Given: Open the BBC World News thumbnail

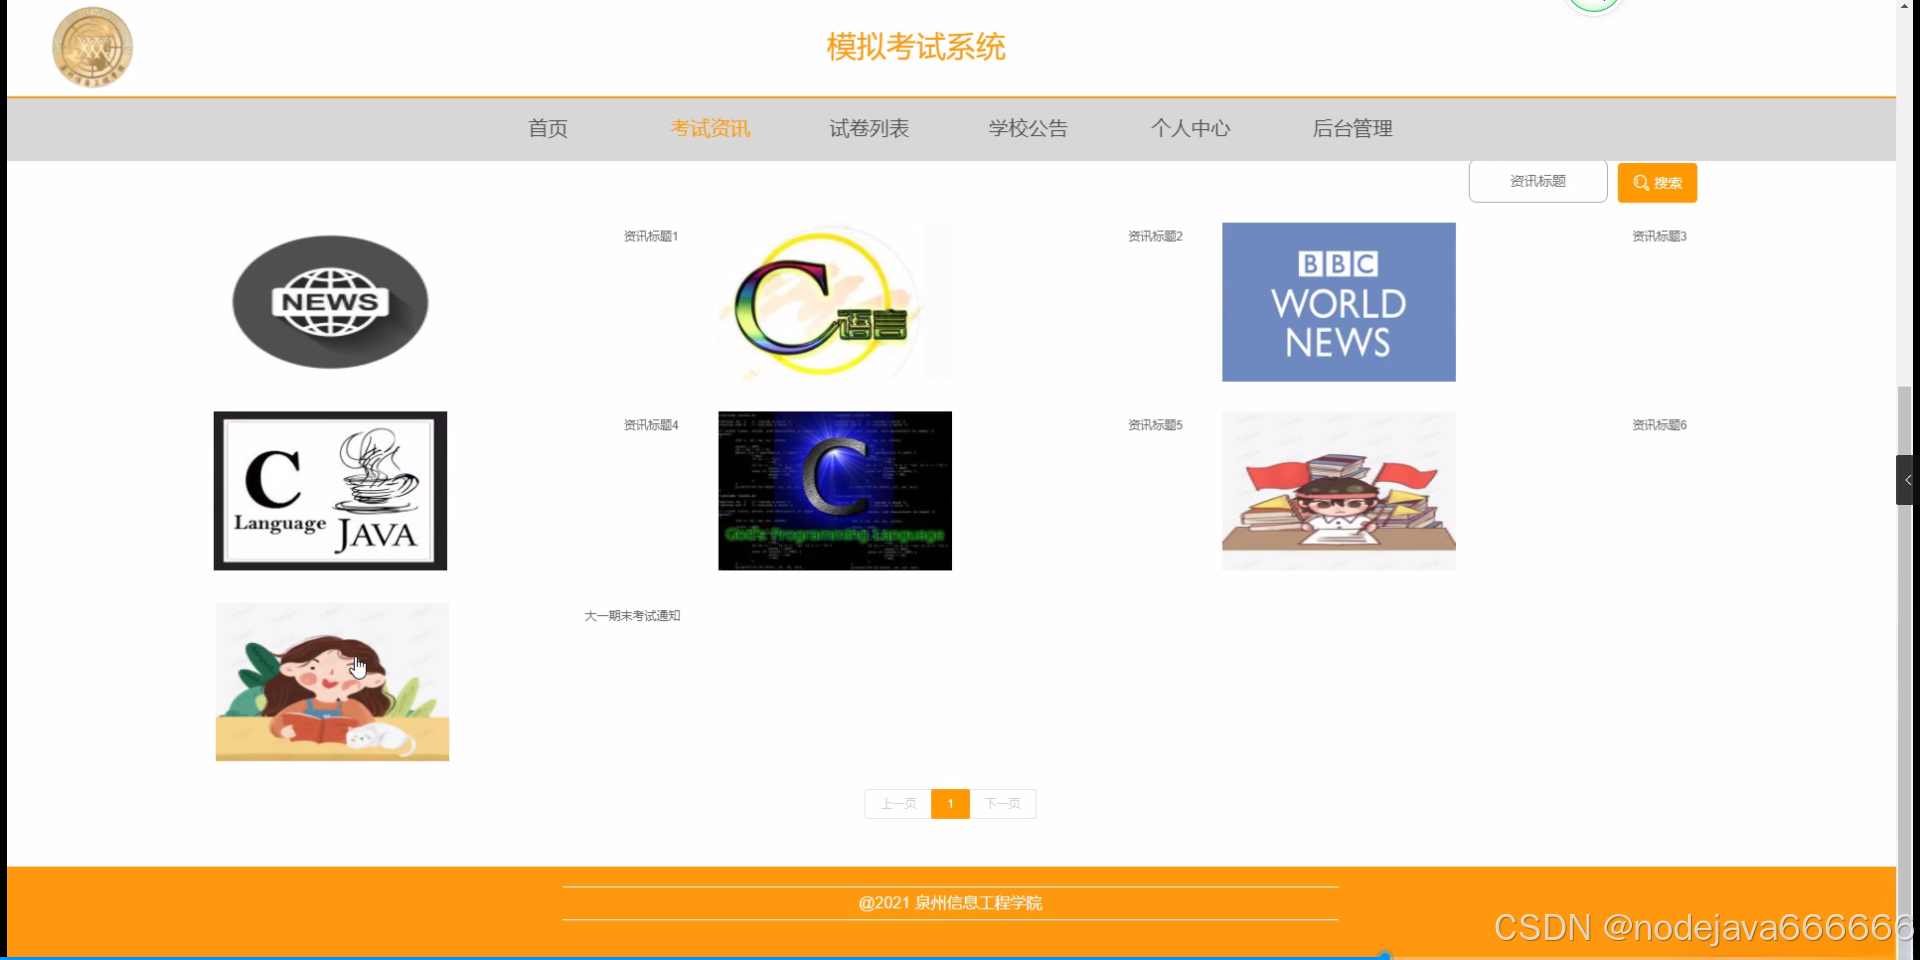Looking at the screenshot, I should point(1339,302).
